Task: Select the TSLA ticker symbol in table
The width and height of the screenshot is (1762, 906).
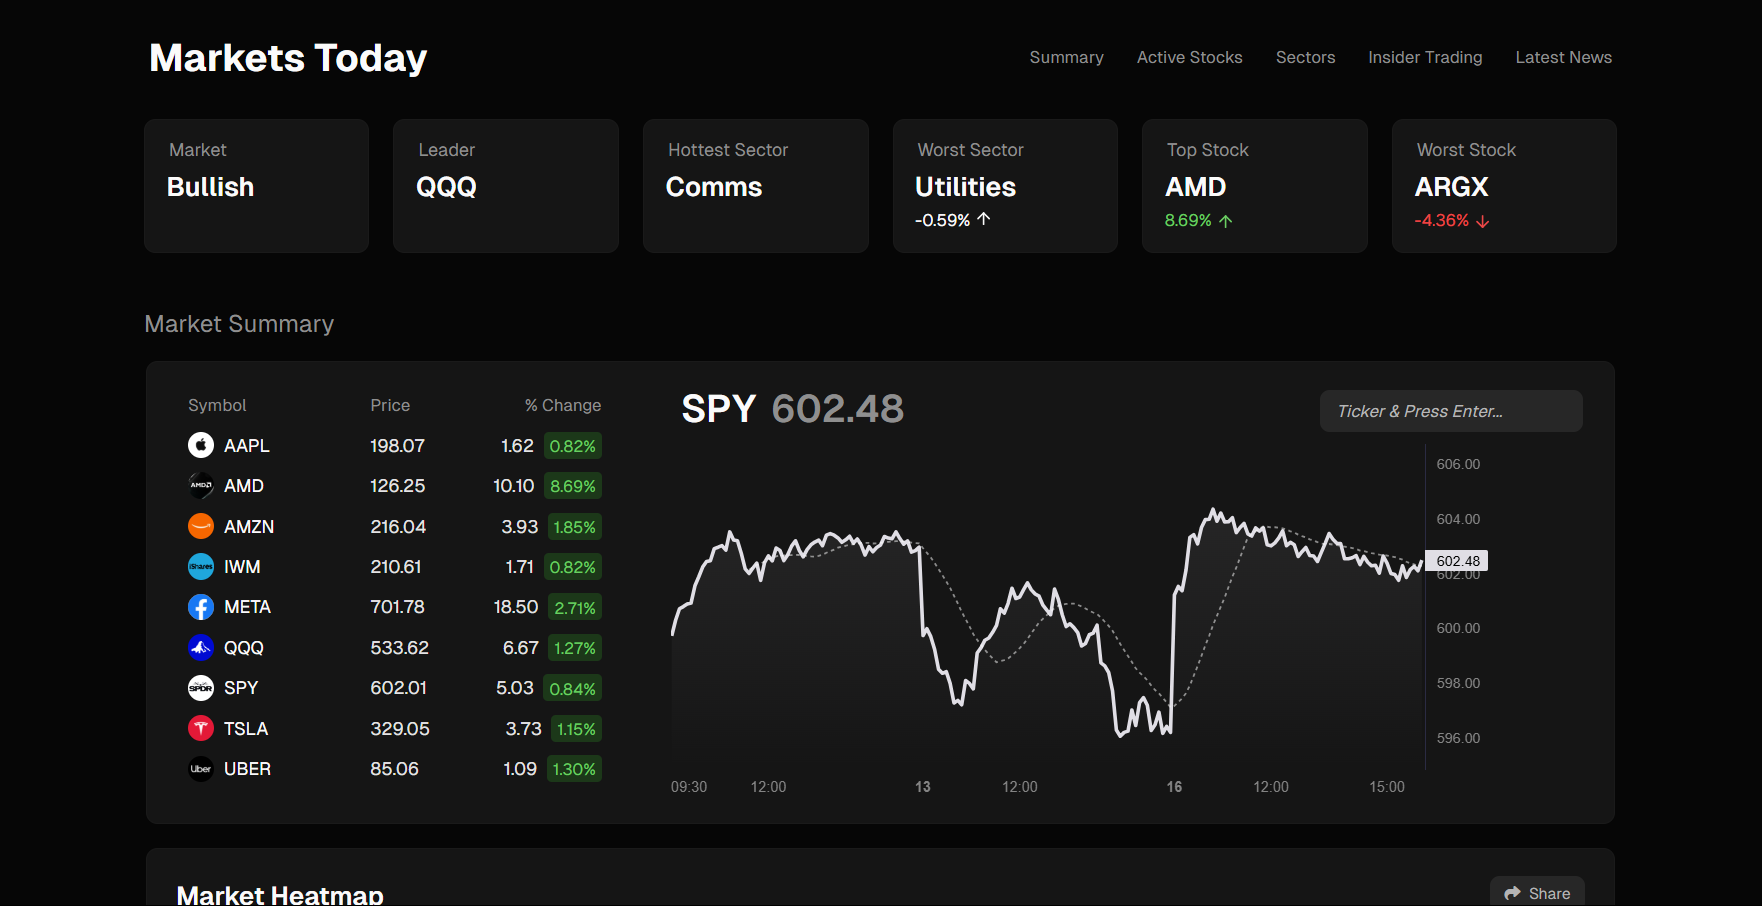Action: pos(246,729)
